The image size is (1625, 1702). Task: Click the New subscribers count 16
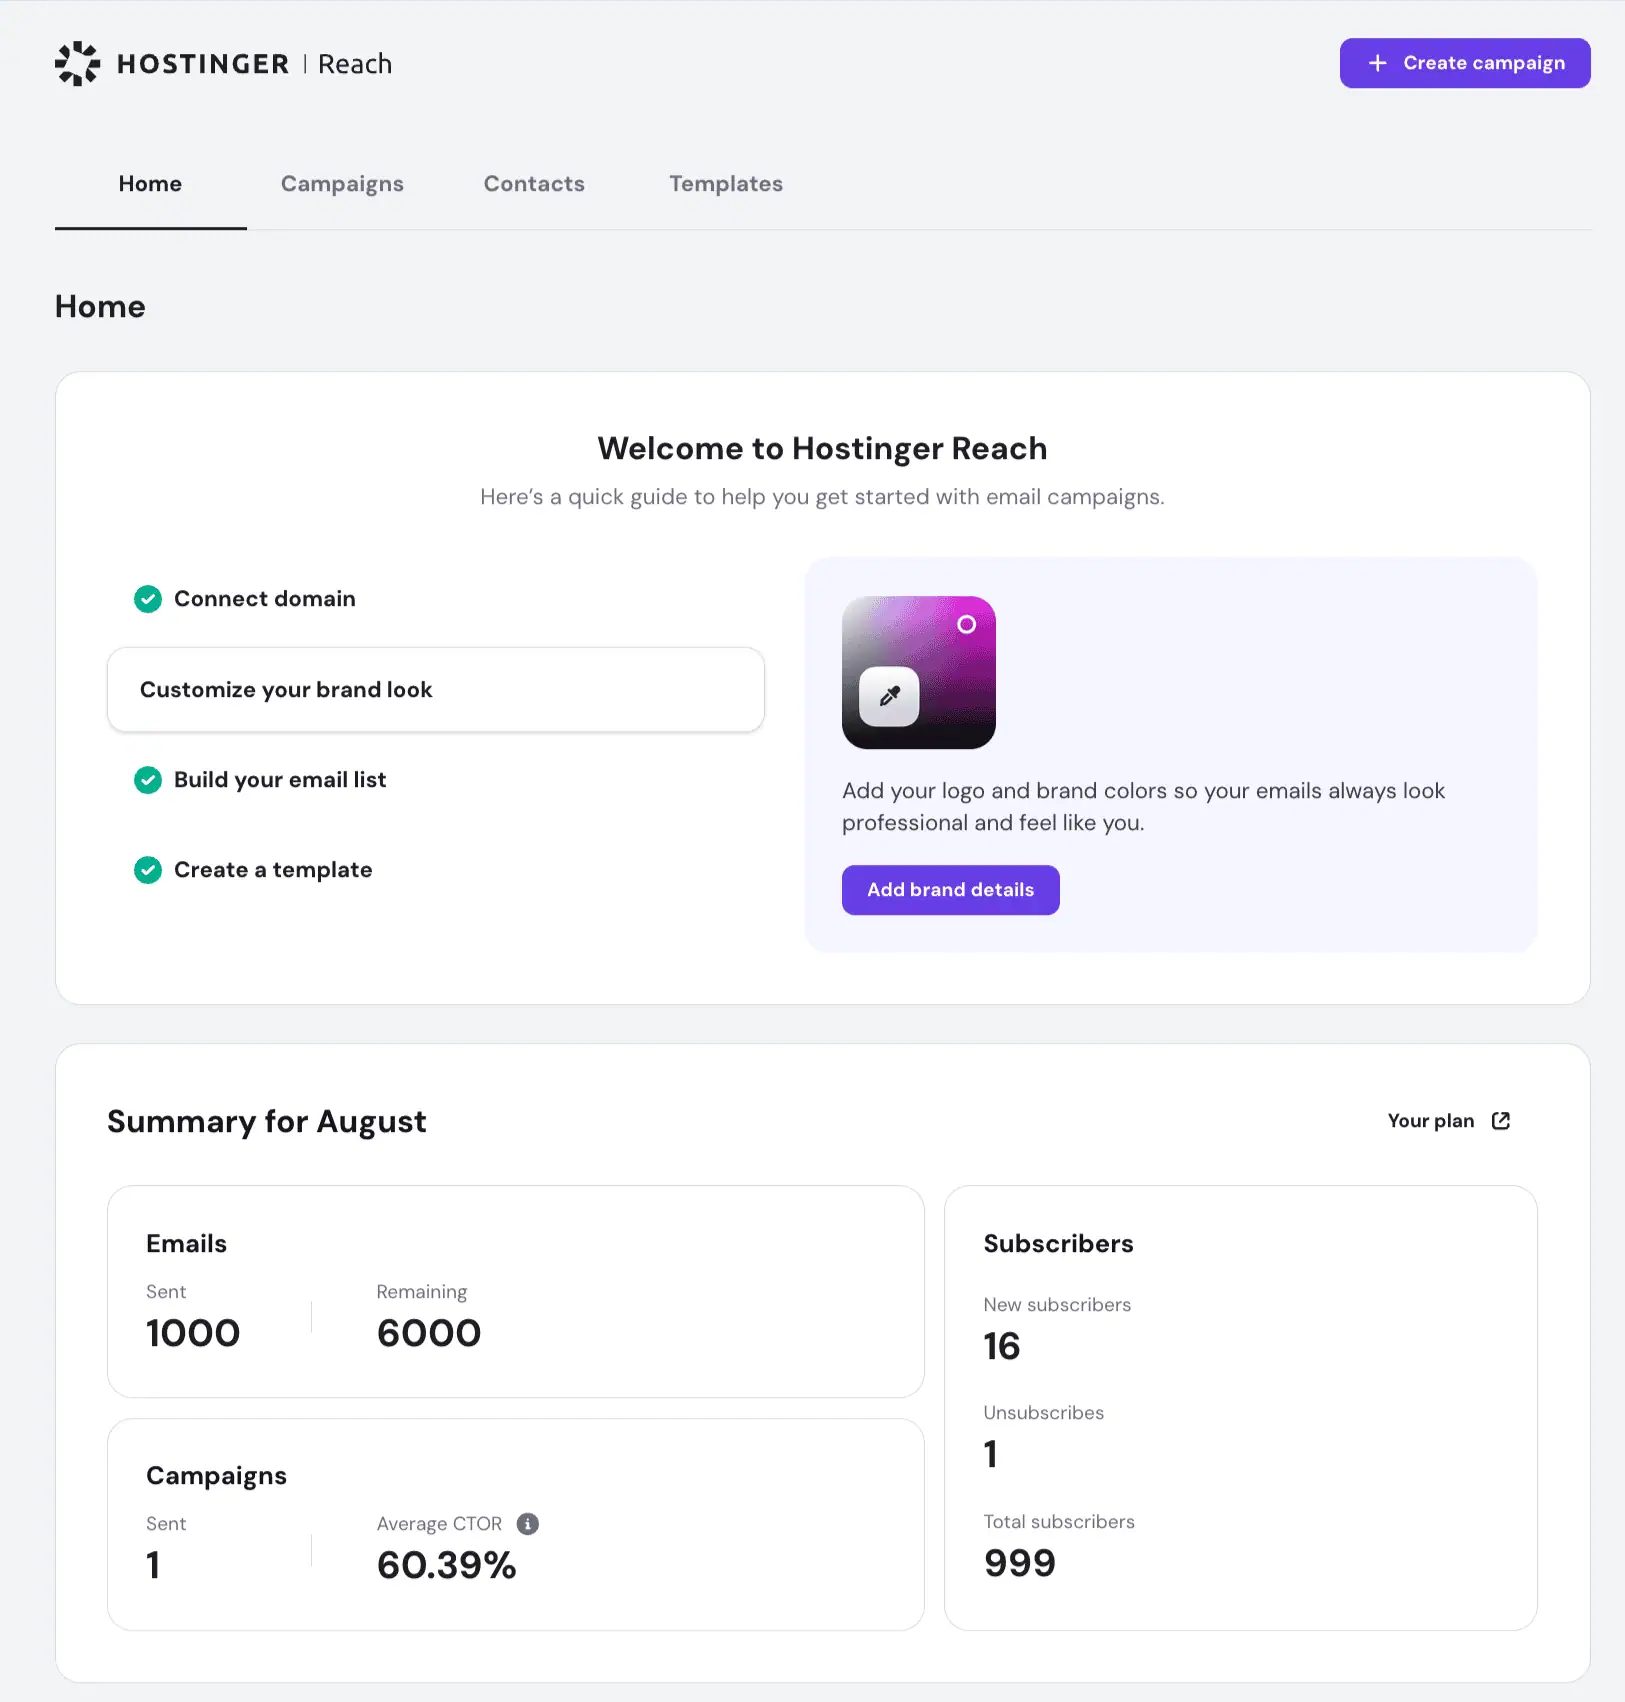tap(1001, 1346)
